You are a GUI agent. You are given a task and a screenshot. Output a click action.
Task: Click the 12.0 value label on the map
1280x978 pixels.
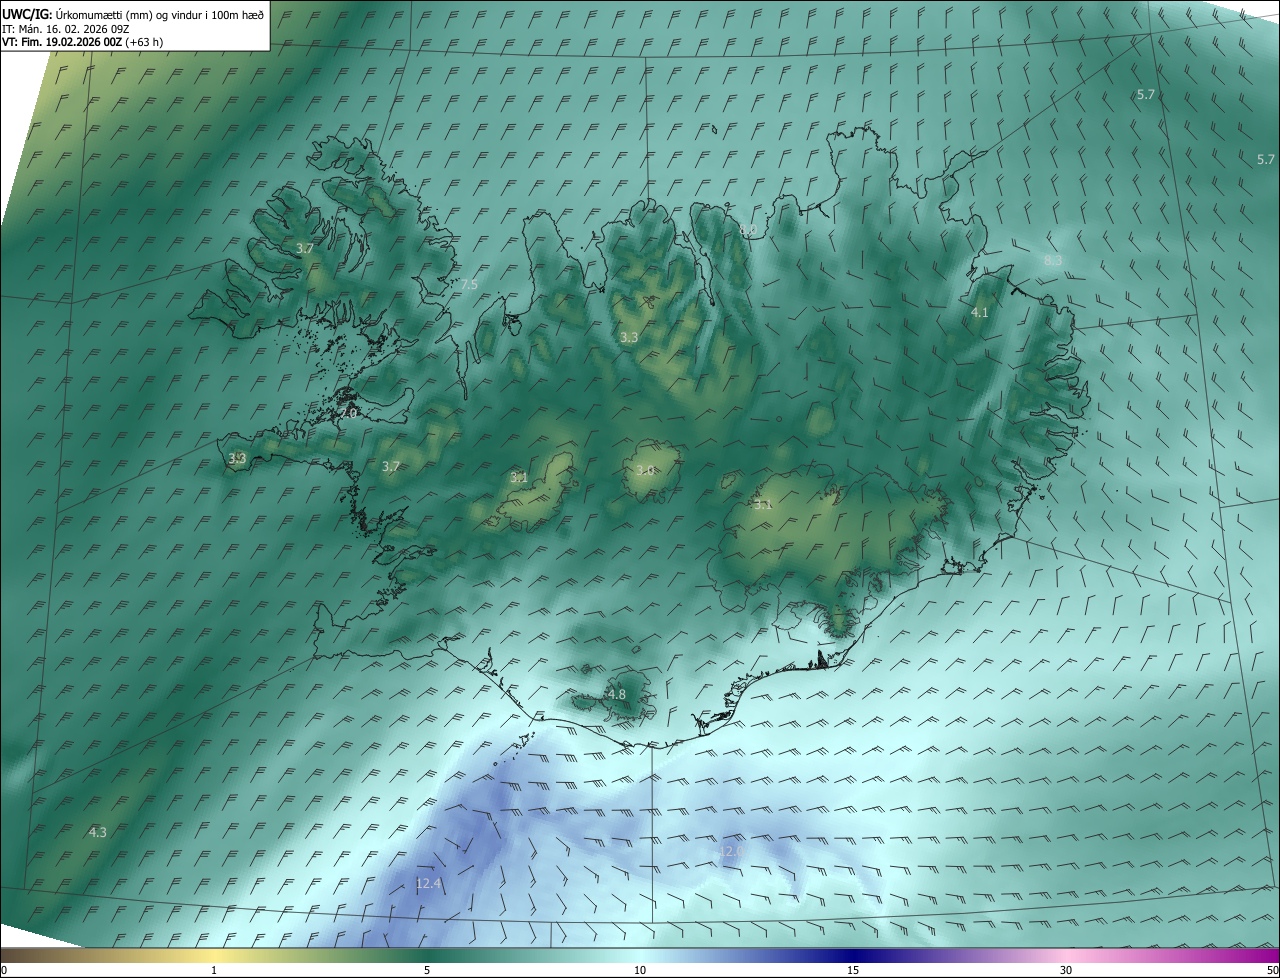(730, 851)
